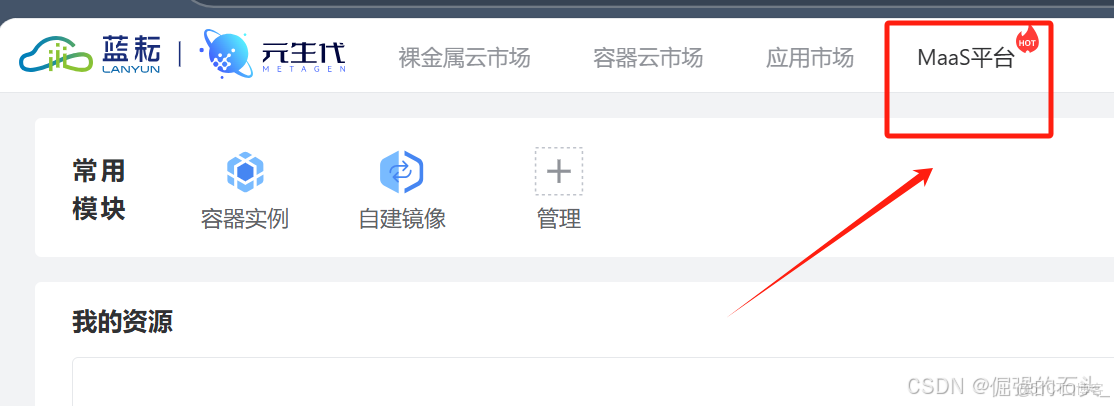The width and height of the screenshot is (1114, 406).
Task: Click the Lanyun cloud logo icon
Action: (55, 57)
